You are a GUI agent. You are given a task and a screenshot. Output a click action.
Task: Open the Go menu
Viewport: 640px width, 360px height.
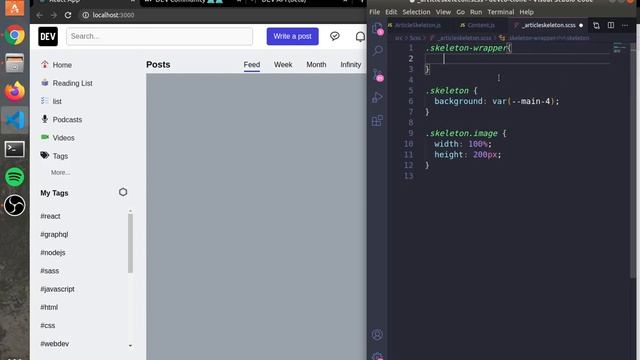tap(460, 12)
